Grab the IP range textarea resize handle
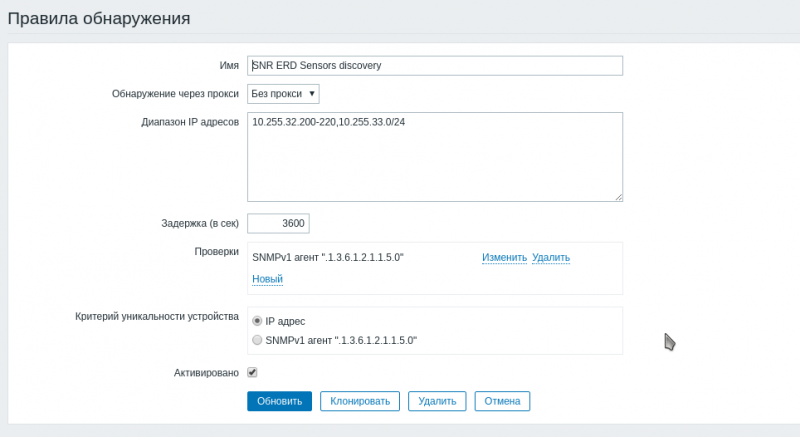Viewport: 800px width, 437px height. (619, 197)
